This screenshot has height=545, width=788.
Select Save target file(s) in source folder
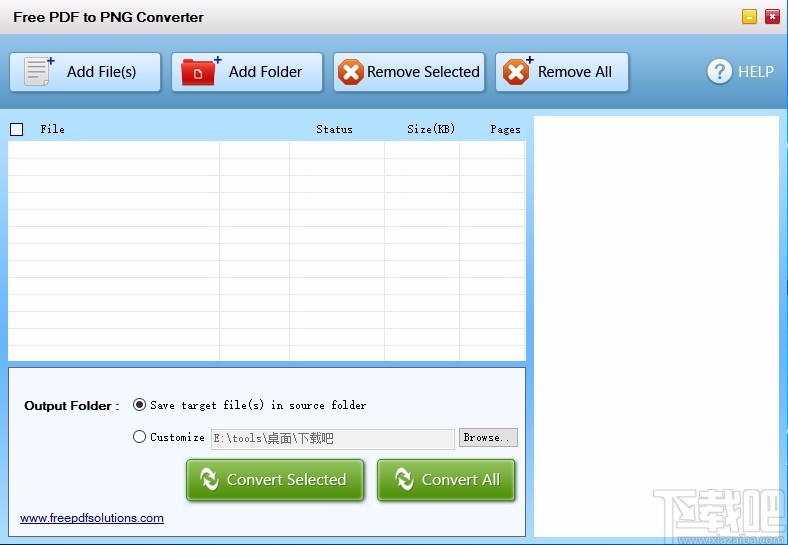click(x=139, y=405)
